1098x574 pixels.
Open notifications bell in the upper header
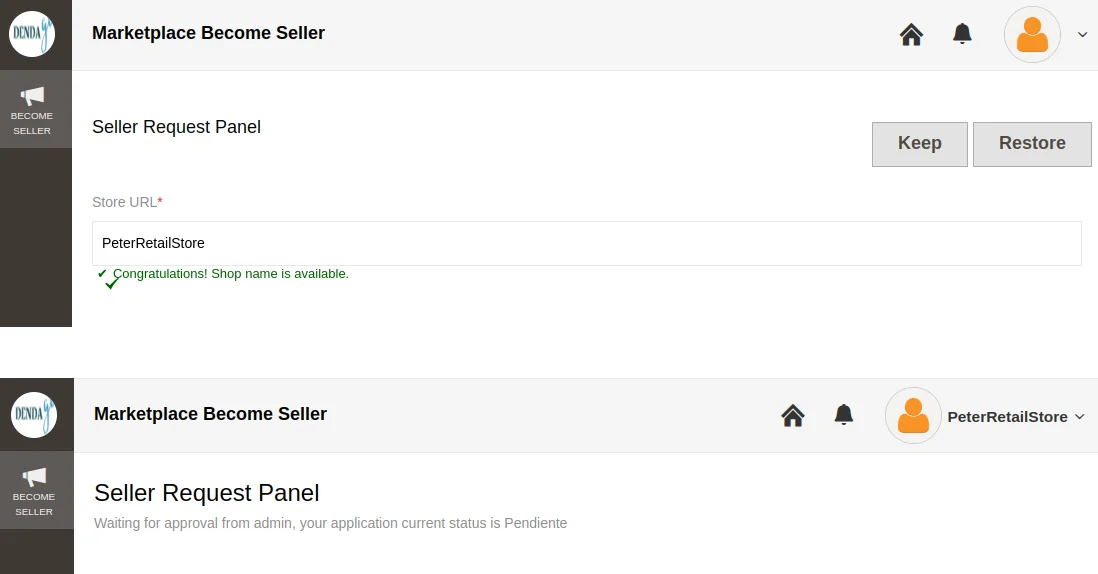pyautogui.click(x=962, y=35)
